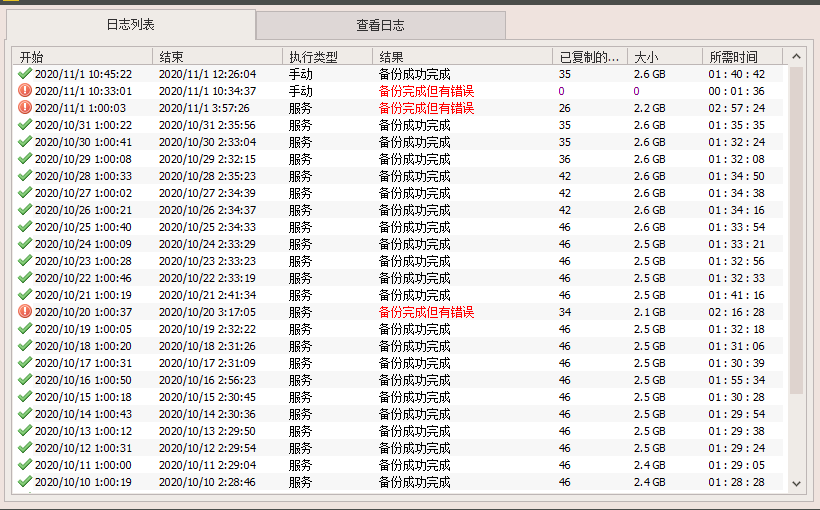
Task: Click the green checkmark for 2020/10/31 1:00:22
Action: point(25,125)
